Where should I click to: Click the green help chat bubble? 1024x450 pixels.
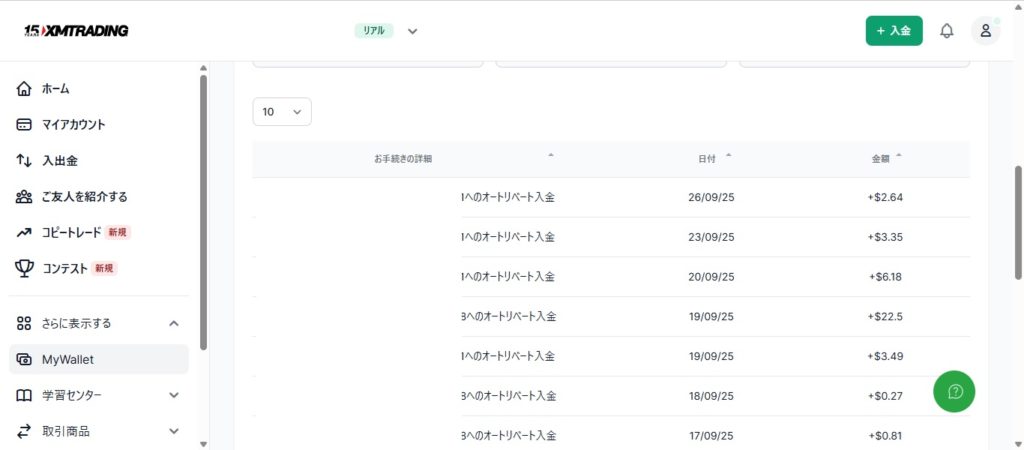coord(954,391)
